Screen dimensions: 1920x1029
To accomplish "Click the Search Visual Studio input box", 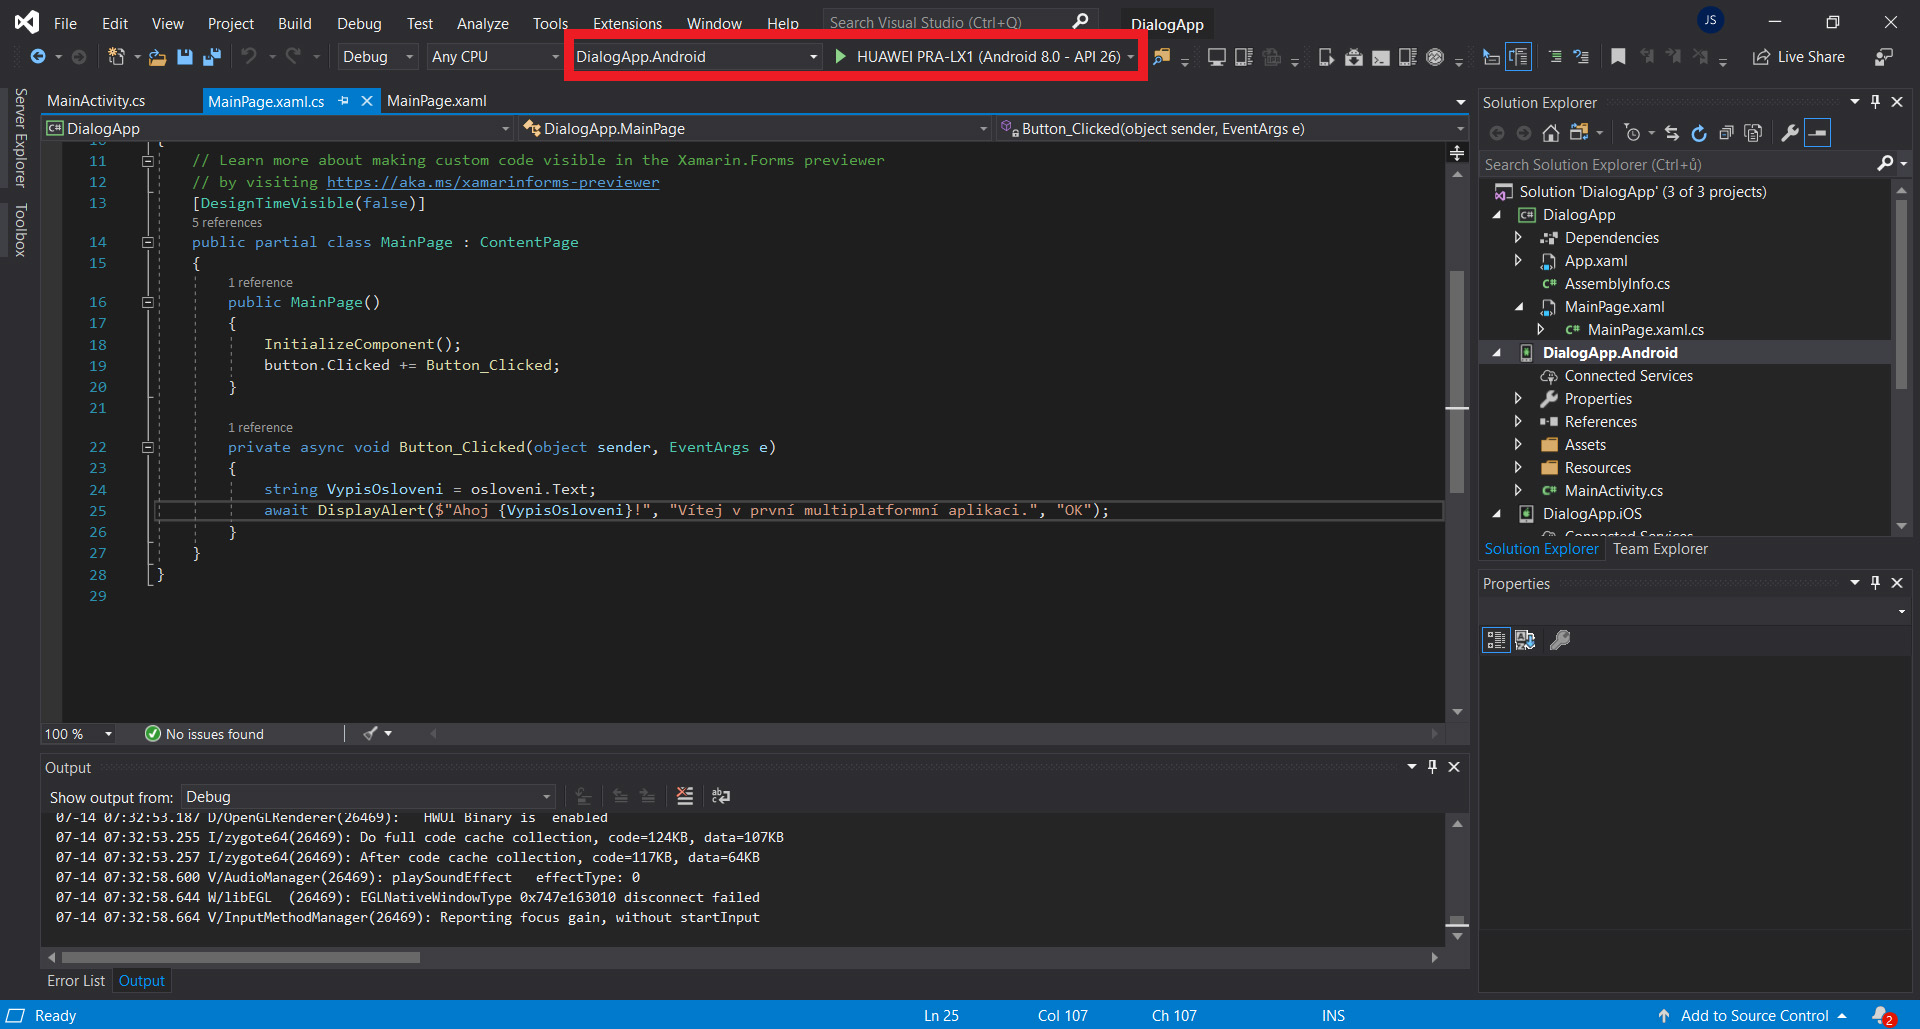I will pyautogui.click(x=950, y=21).
